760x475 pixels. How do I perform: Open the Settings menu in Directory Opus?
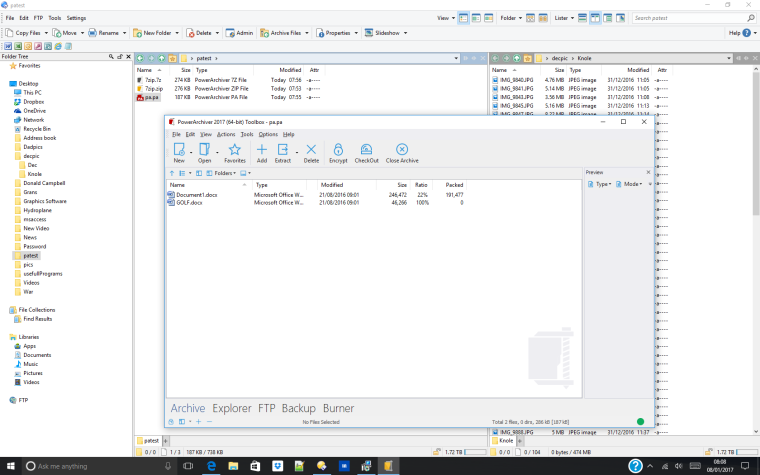pyautogui.click(x=76, y=18)
